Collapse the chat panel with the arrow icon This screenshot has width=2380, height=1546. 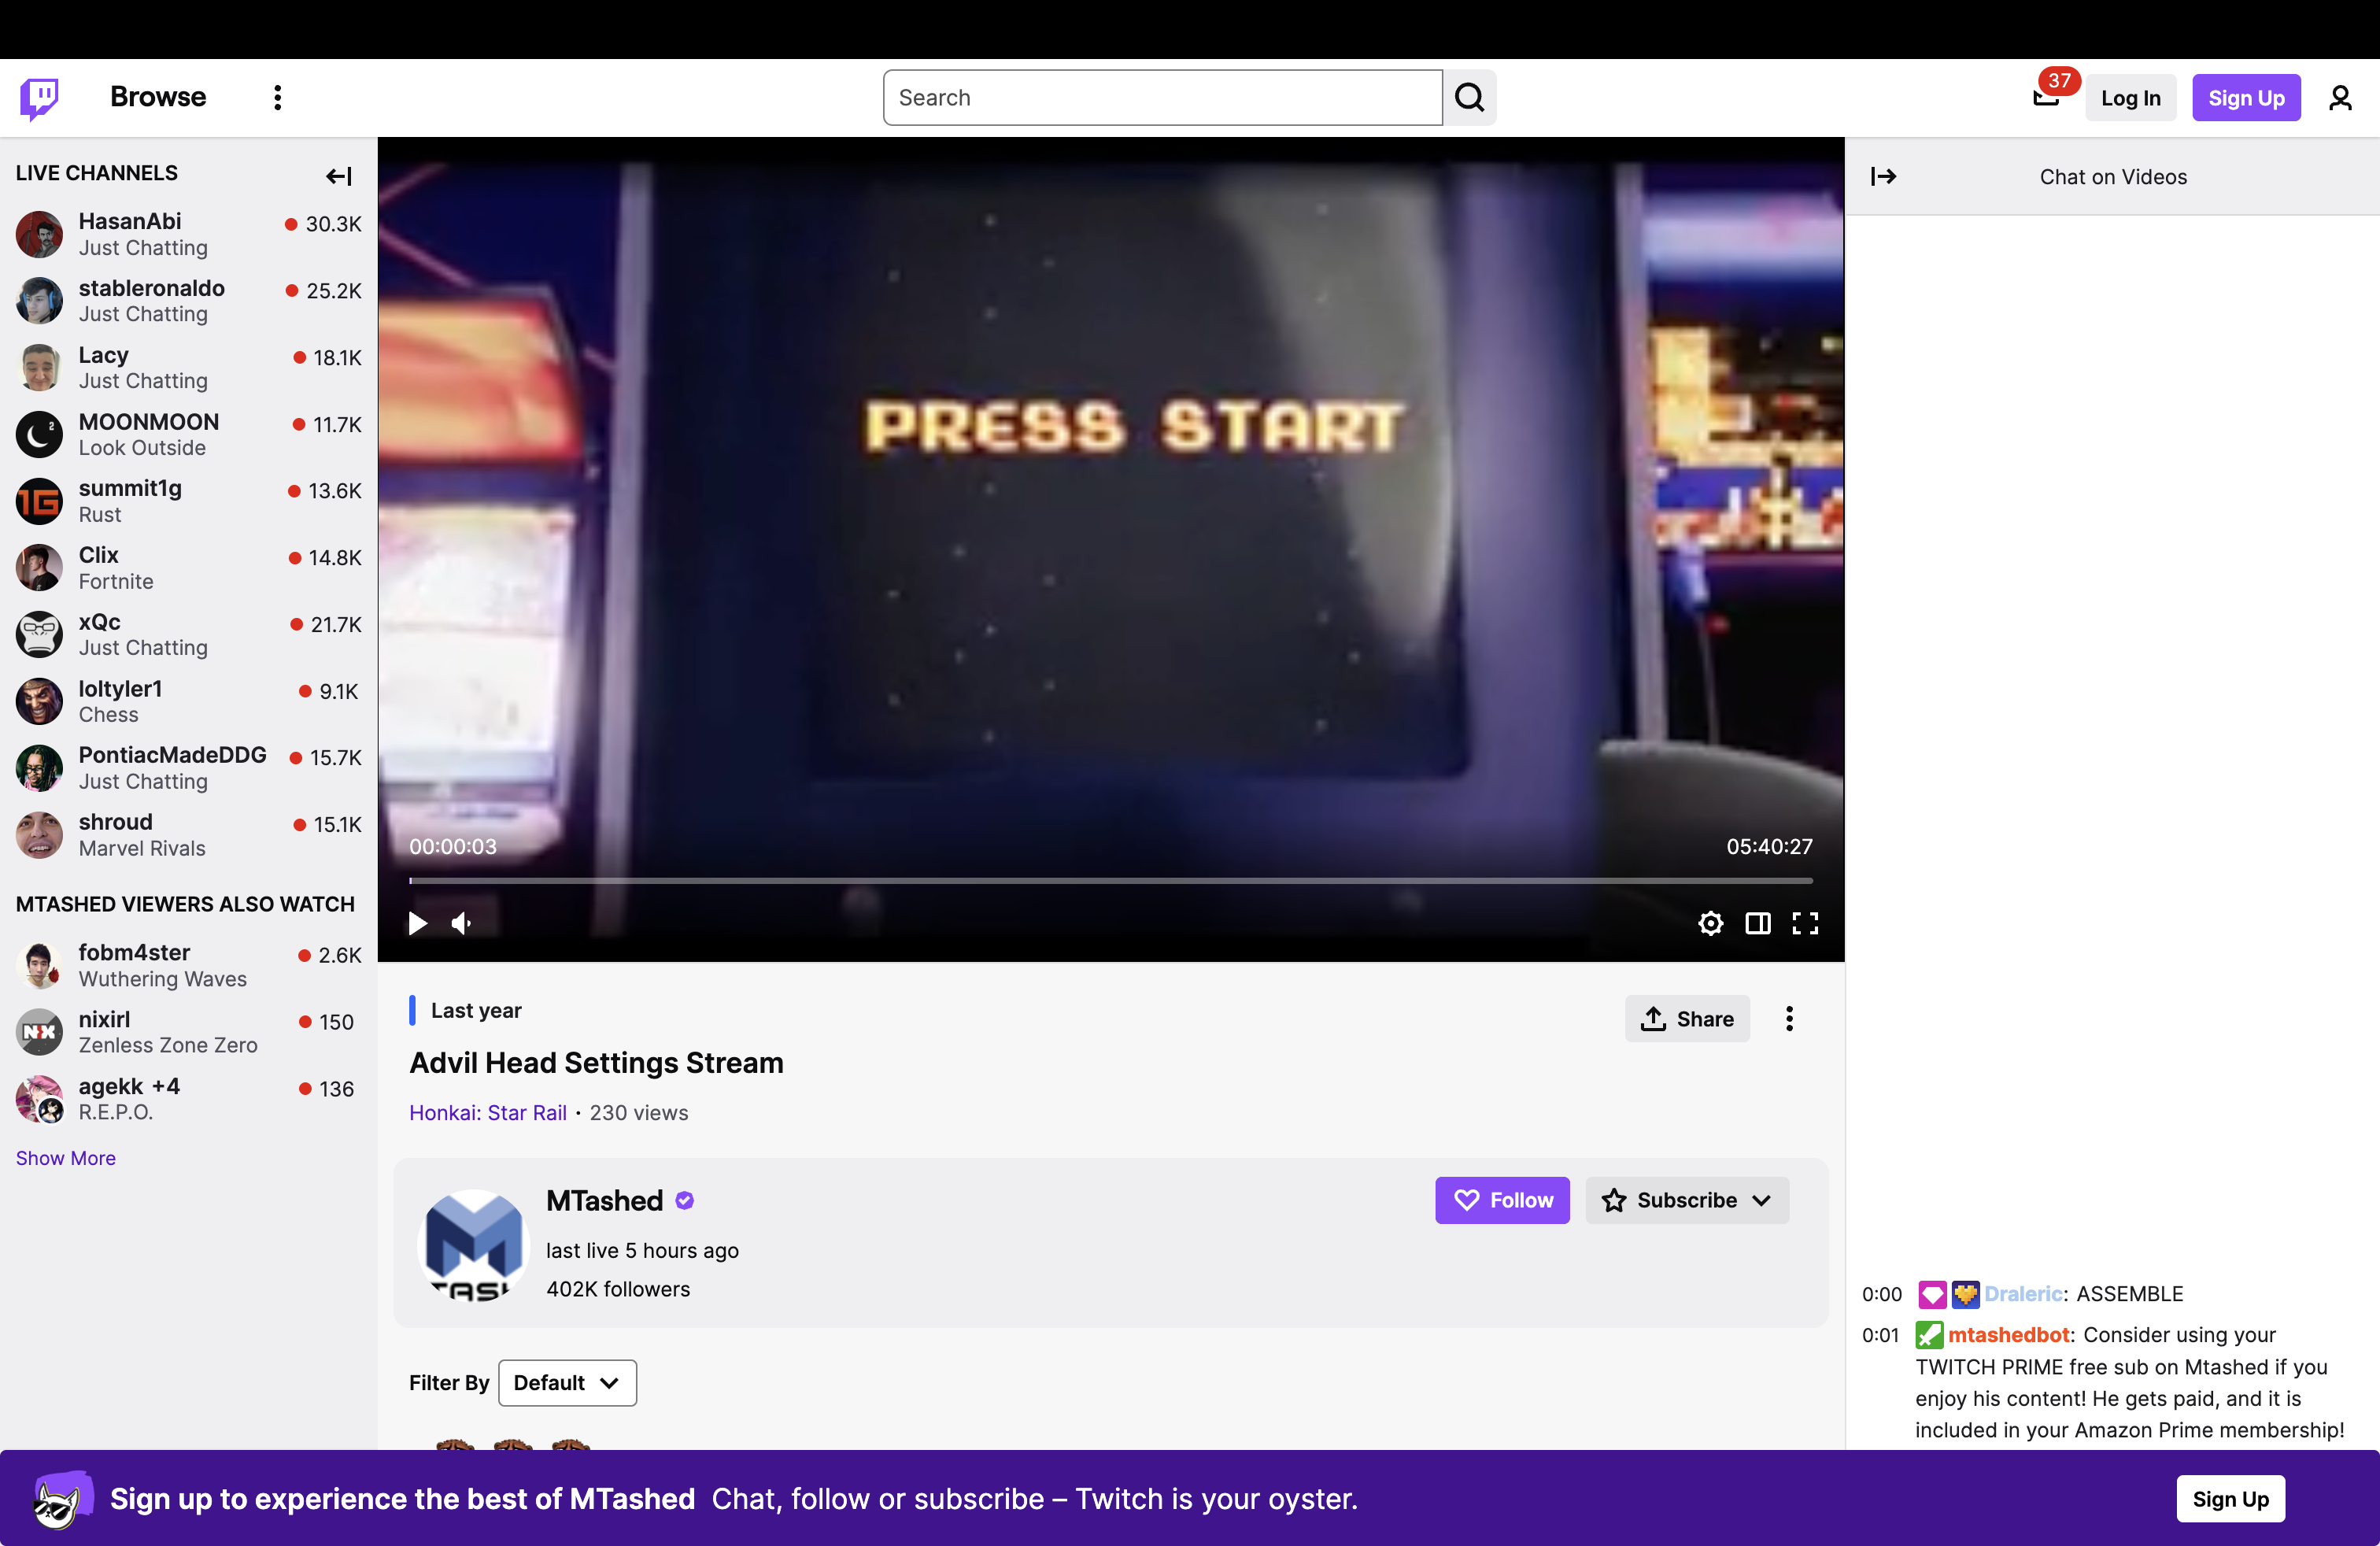(x=1884, y=175)
